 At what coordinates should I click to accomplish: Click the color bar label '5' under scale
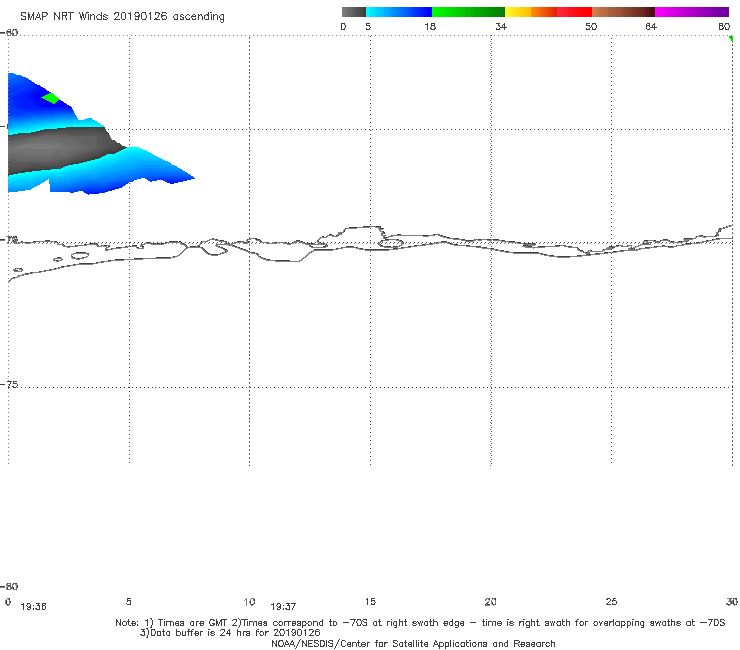pyautogui.click(x=368, y=26)
